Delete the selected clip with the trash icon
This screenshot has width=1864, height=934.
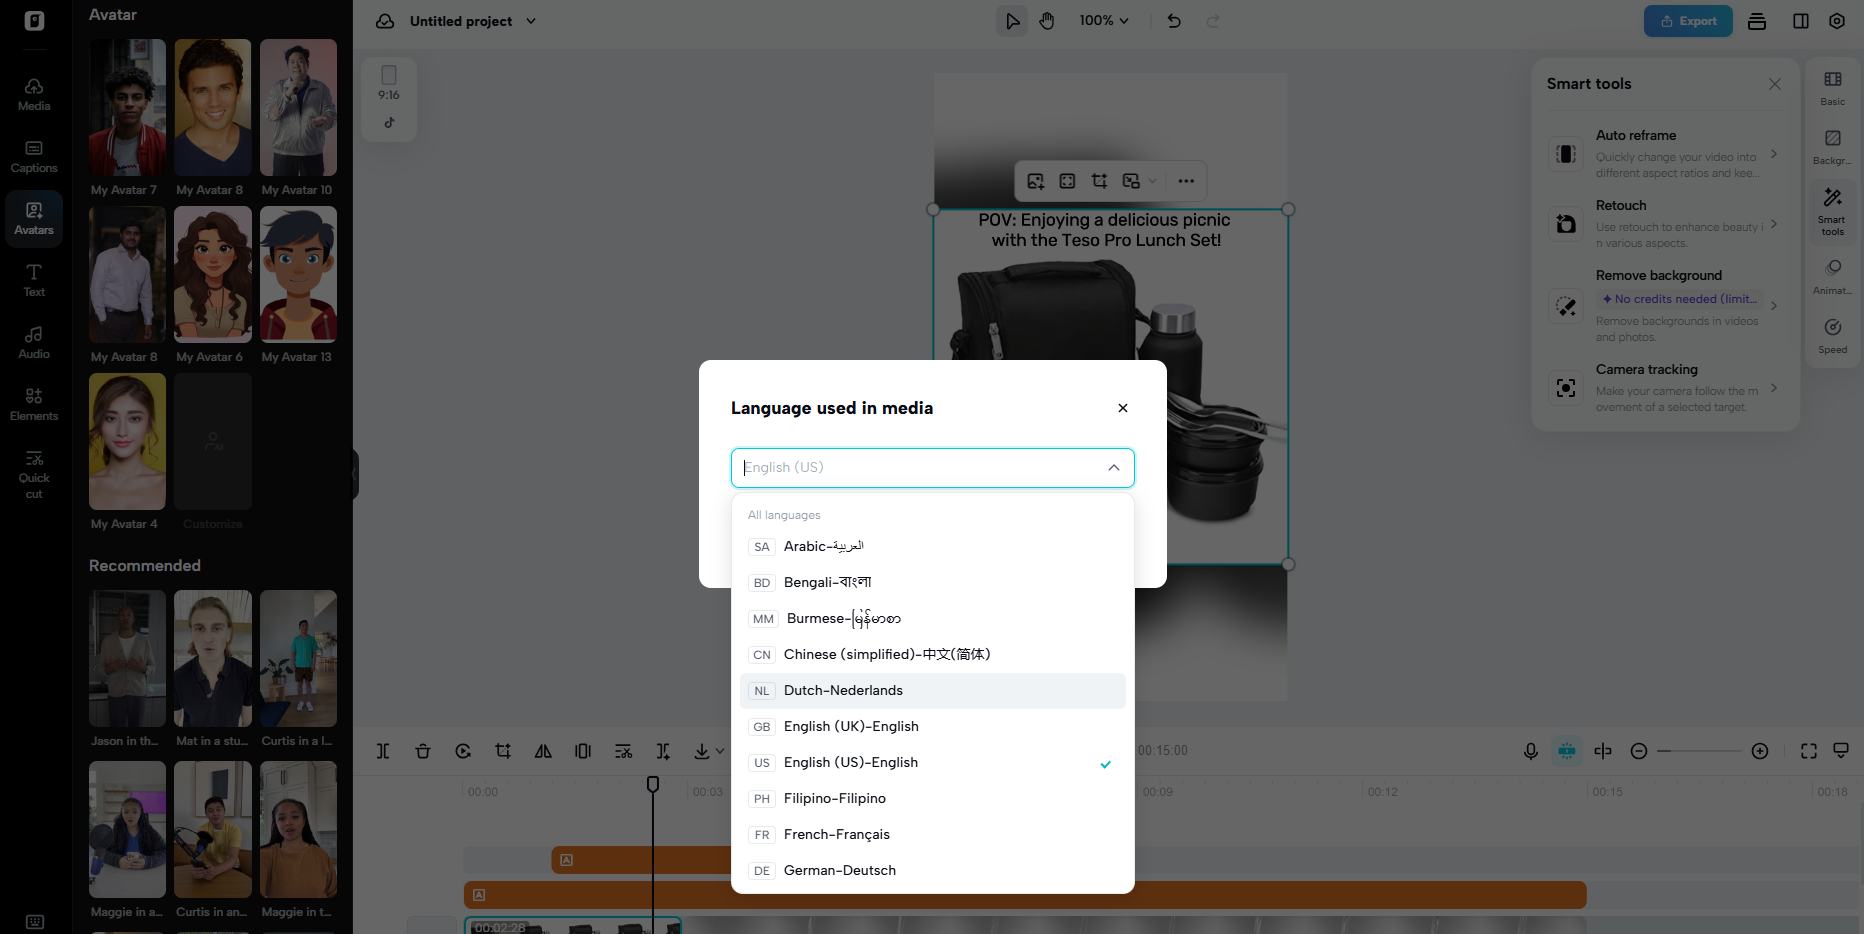point(423,751)
